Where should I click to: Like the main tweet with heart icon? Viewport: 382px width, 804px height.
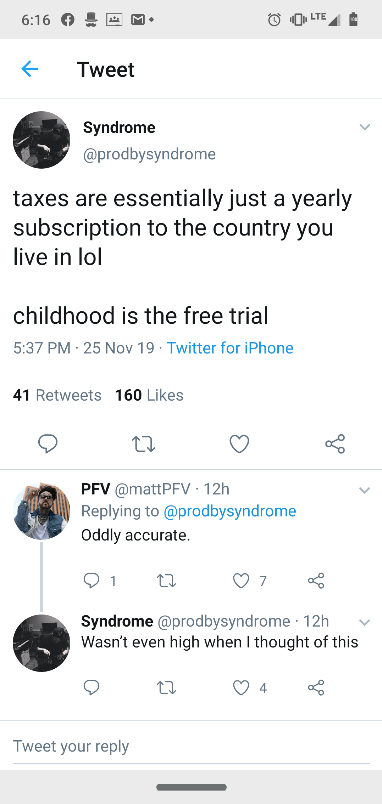coord(239,444)
